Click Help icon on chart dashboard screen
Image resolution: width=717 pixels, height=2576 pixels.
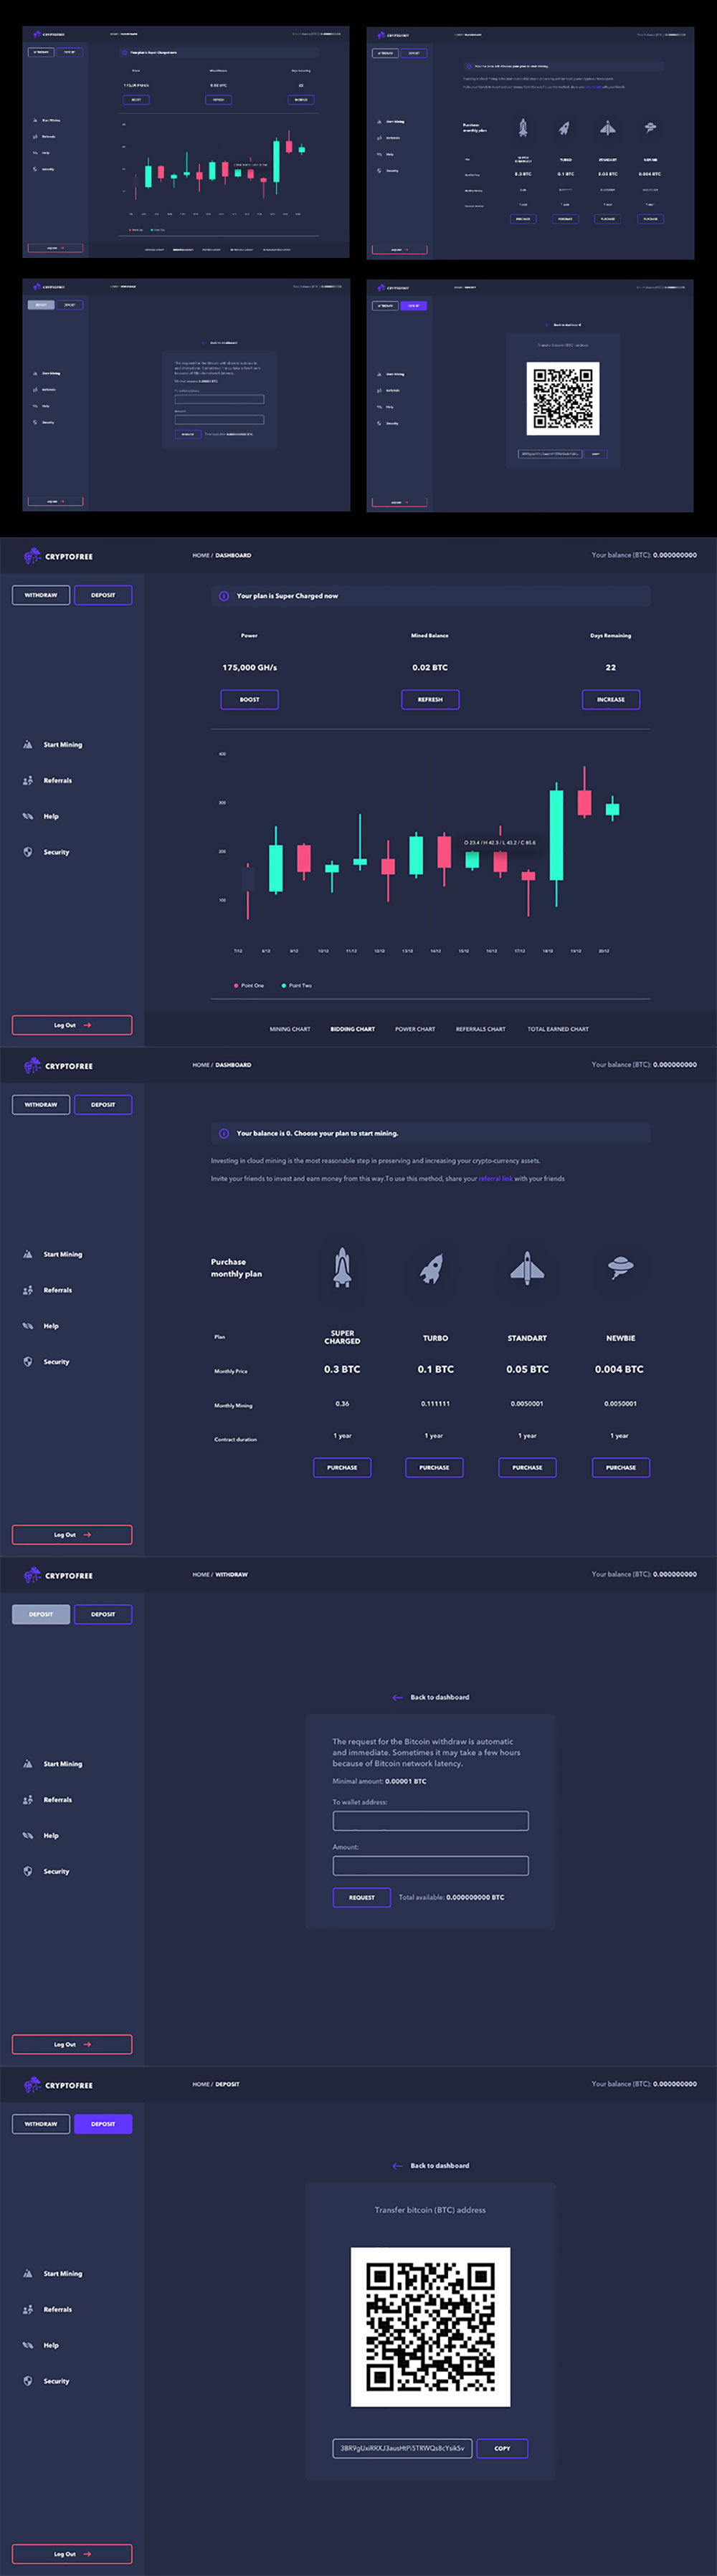coord(28,817)
